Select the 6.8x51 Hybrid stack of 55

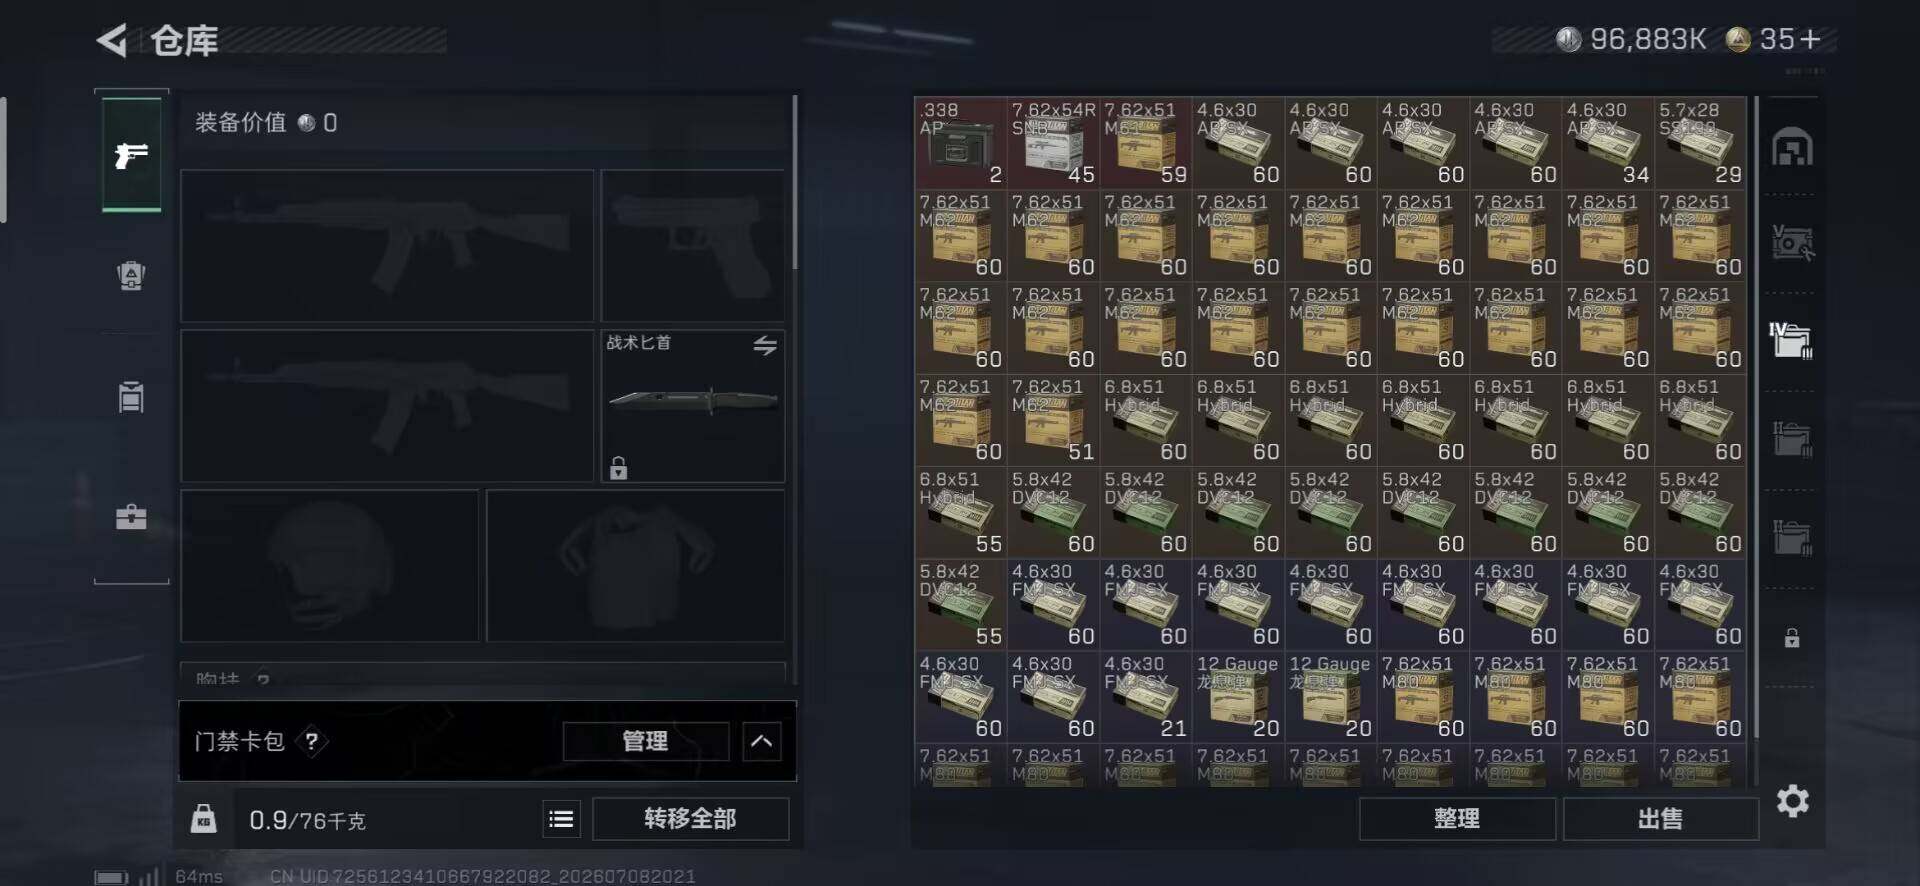[960, 512]
